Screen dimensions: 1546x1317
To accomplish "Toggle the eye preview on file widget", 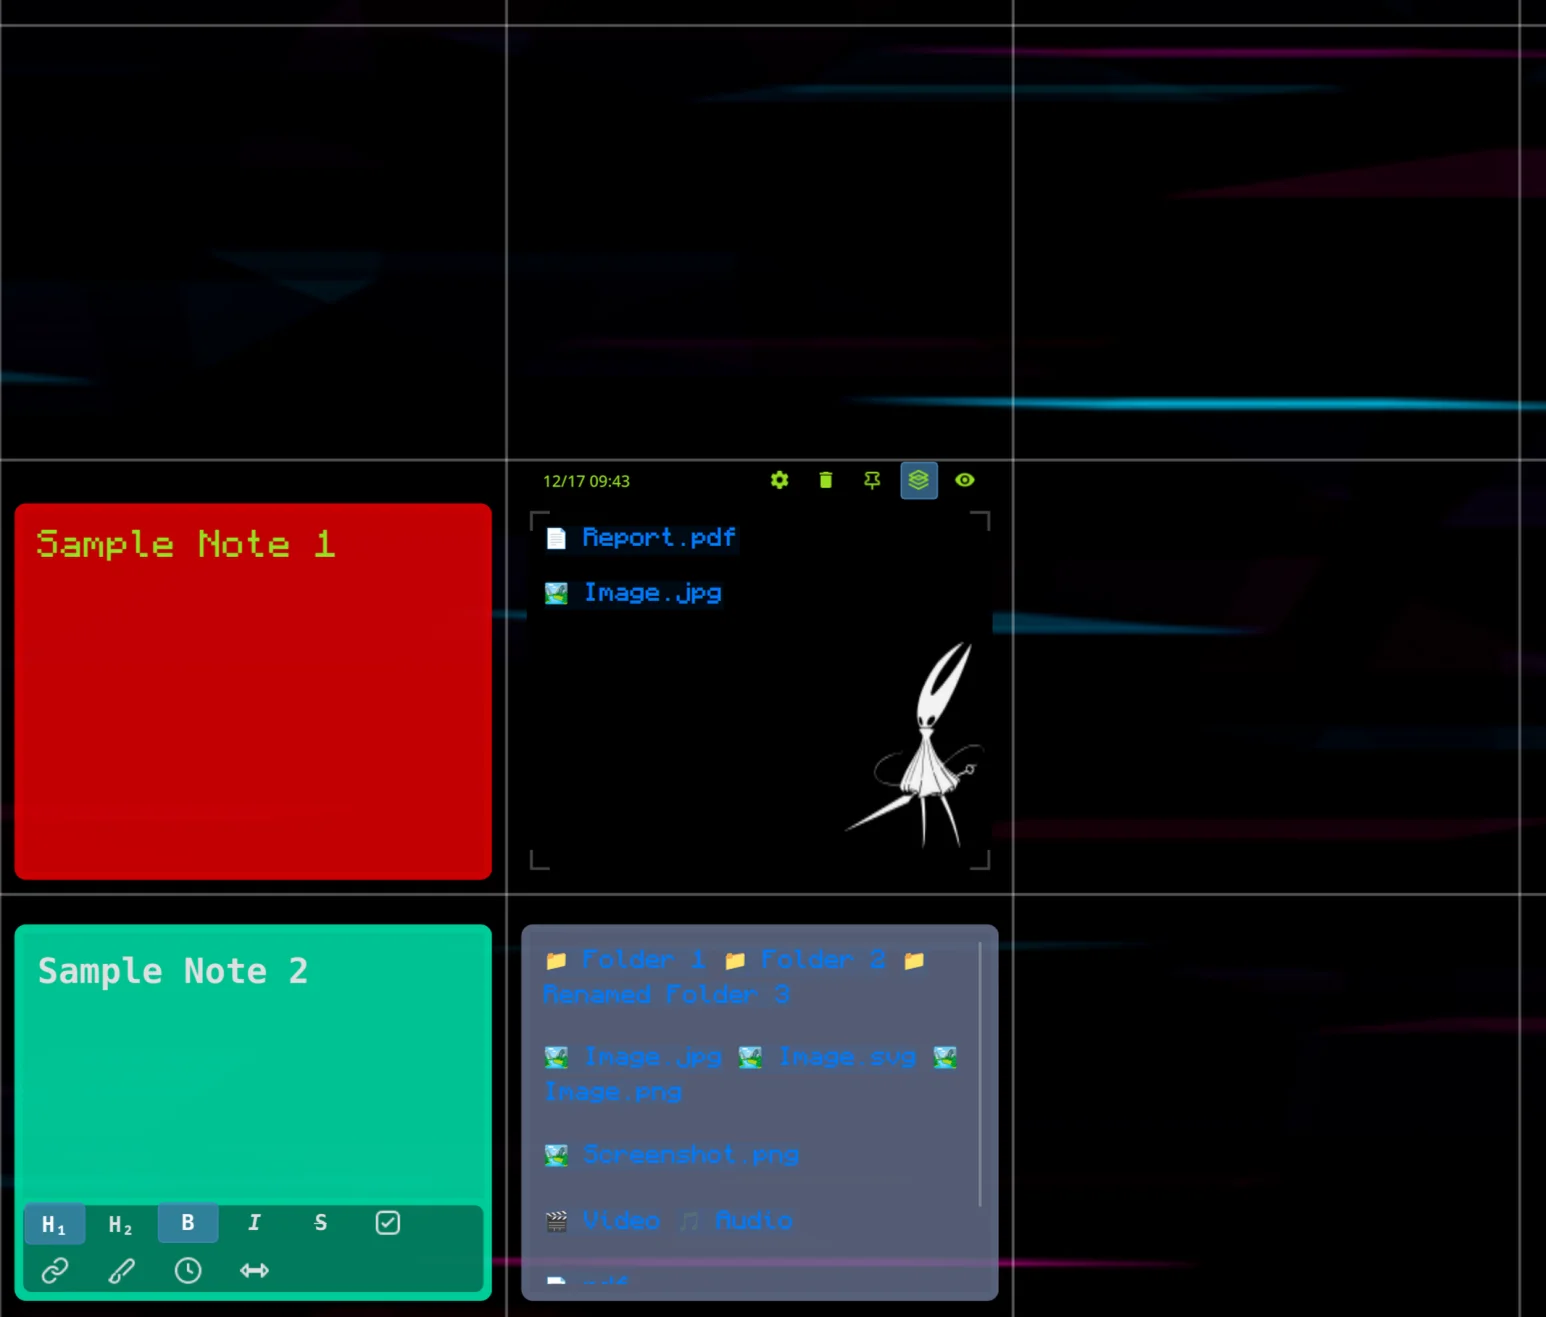I will click(964, 481).
